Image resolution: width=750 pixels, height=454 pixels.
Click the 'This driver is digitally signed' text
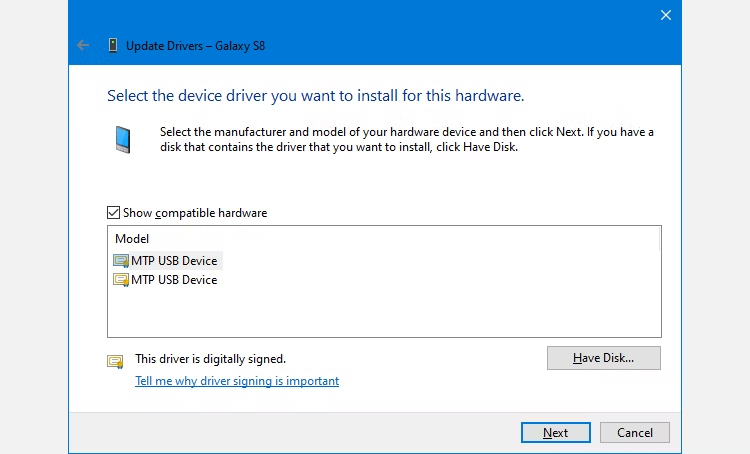tap(210, 358)
